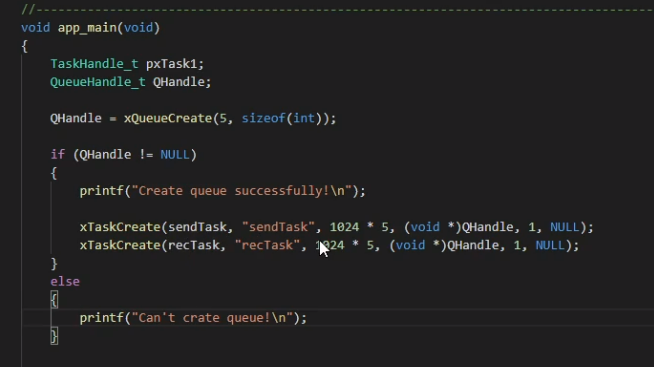This screenshot has width=654, height=367.
Task: Click the sizeof keyword
Action: (x=264, y=118)
